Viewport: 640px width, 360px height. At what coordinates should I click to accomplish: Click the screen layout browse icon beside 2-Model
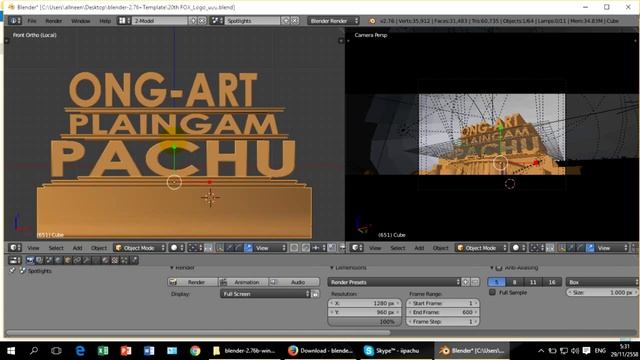(x=124, y=20)
